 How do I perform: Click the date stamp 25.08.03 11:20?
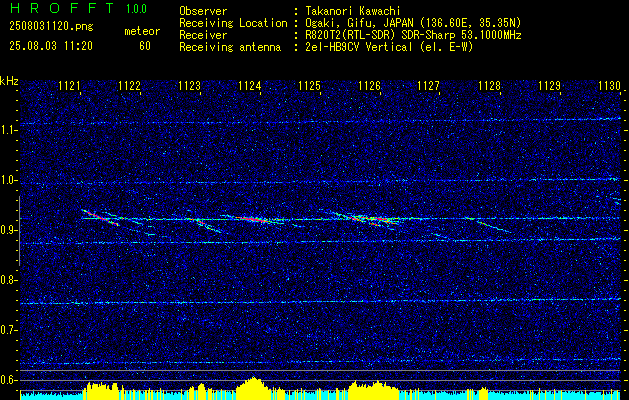tap(51, 46)
